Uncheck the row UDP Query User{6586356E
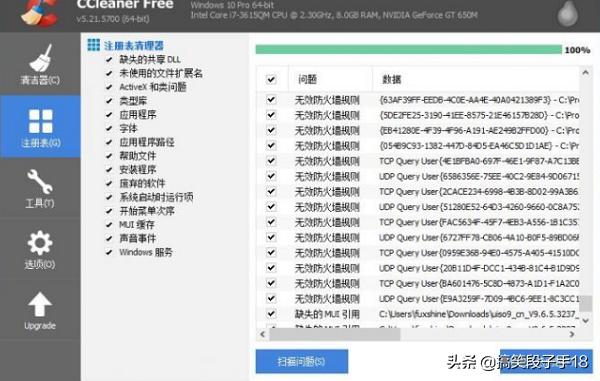 pos(271,176)
